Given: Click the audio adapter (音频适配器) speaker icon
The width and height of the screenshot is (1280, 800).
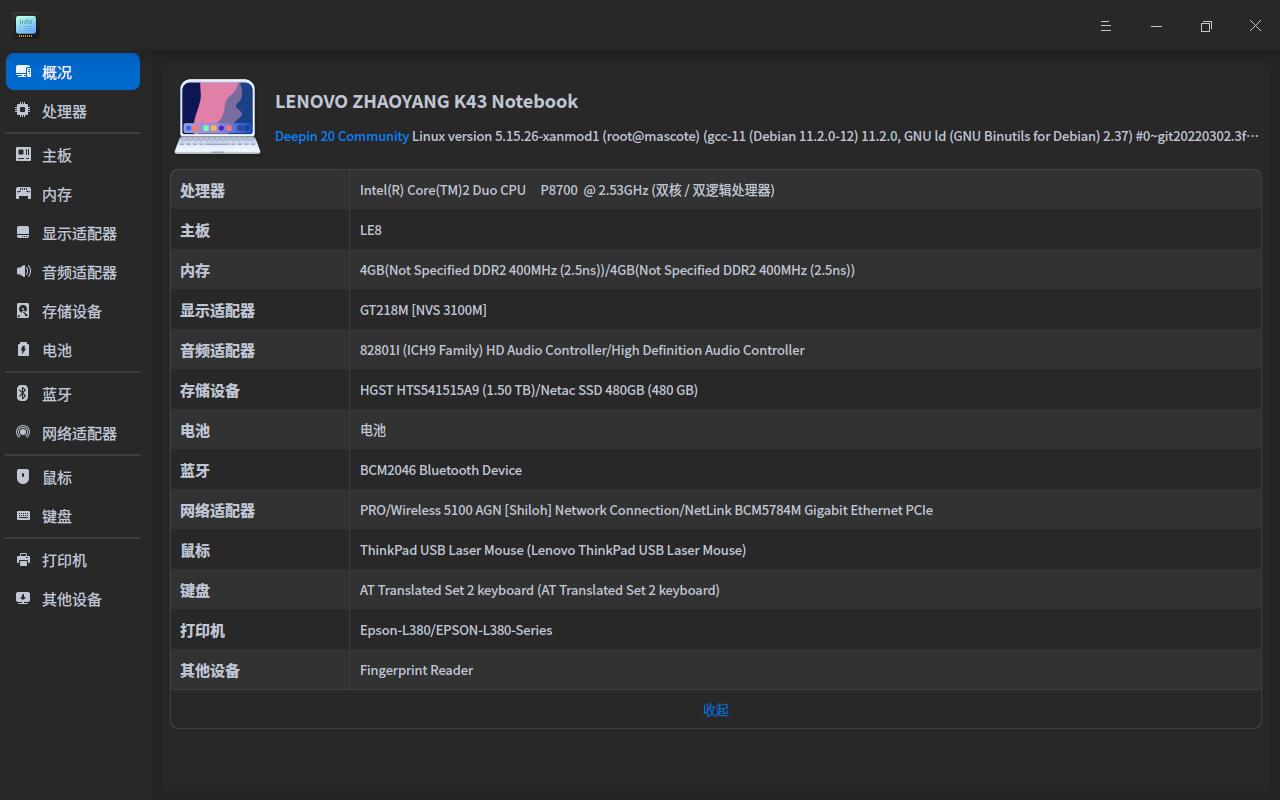Looking at the screenshot, I should point(23,272).
